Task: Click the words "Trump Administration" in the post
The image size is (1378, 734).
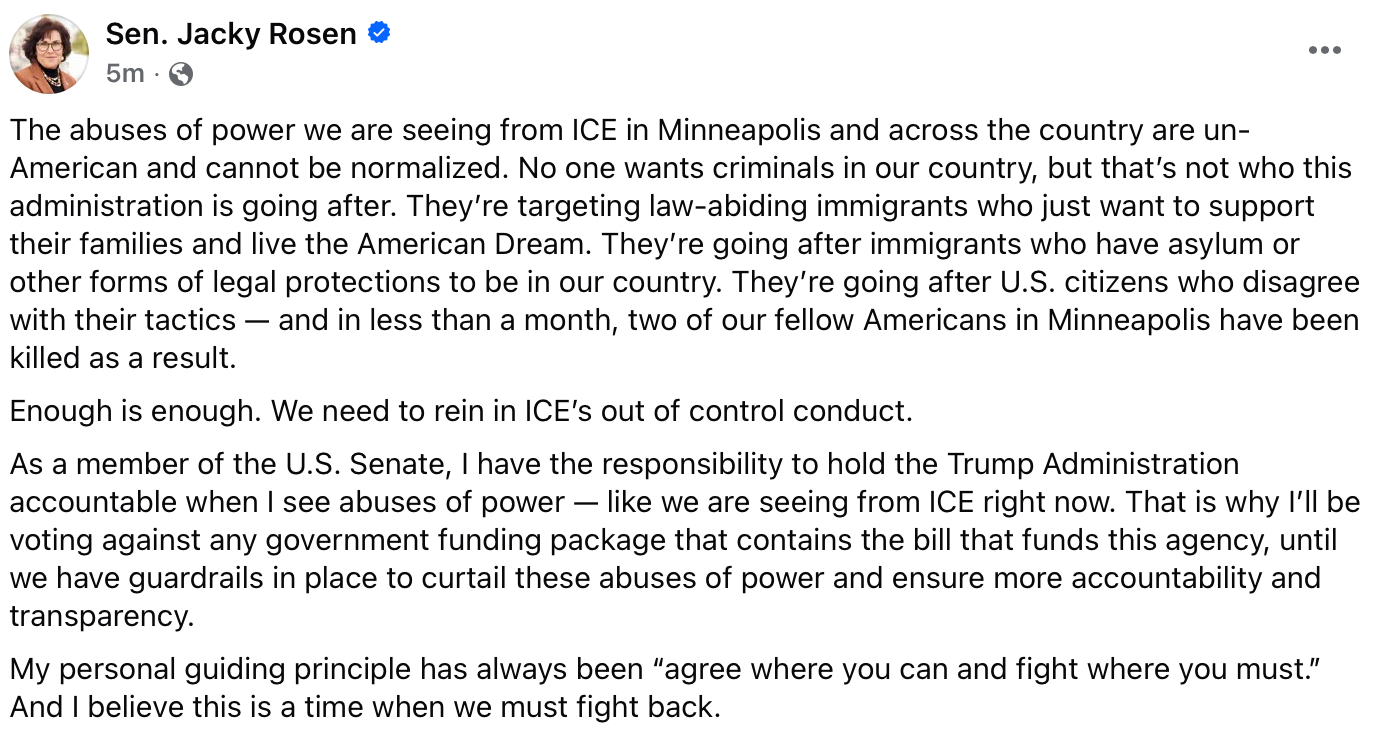Action: coord(1093,464)
